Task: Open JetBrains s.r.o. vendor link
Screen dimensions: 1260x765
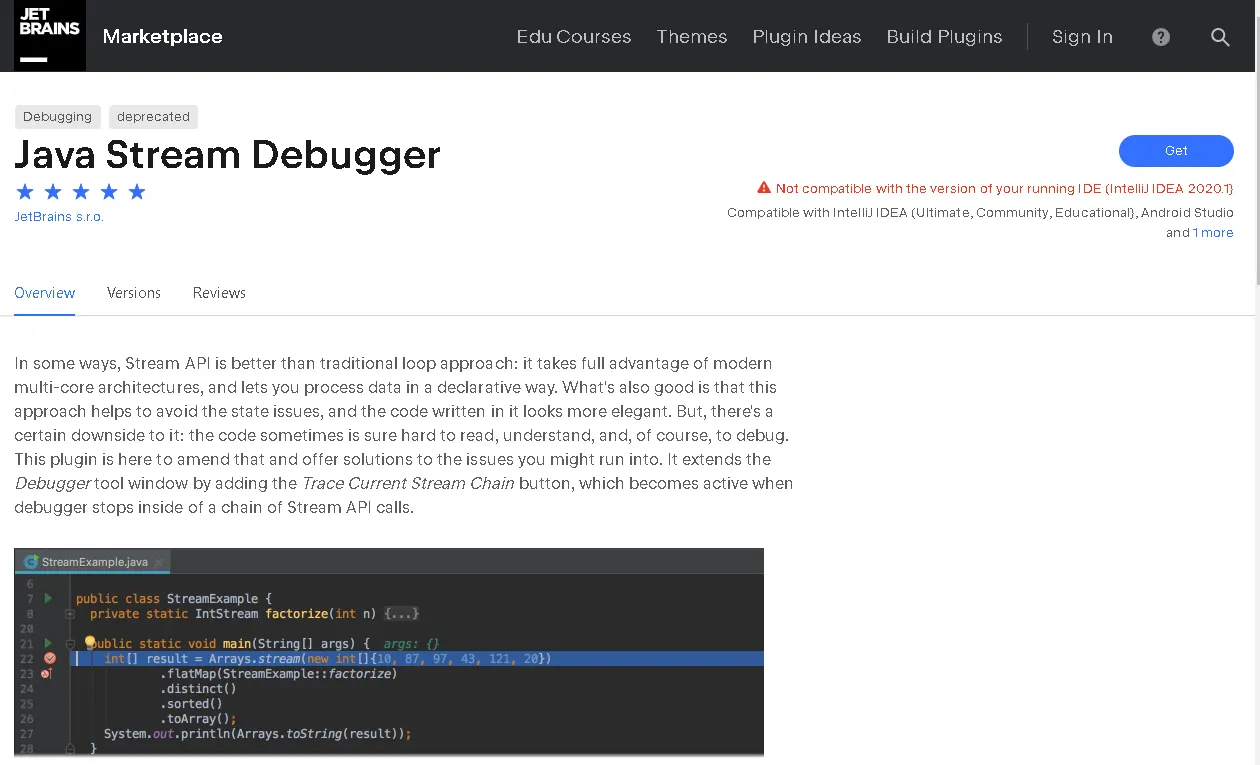Action: 59,216
